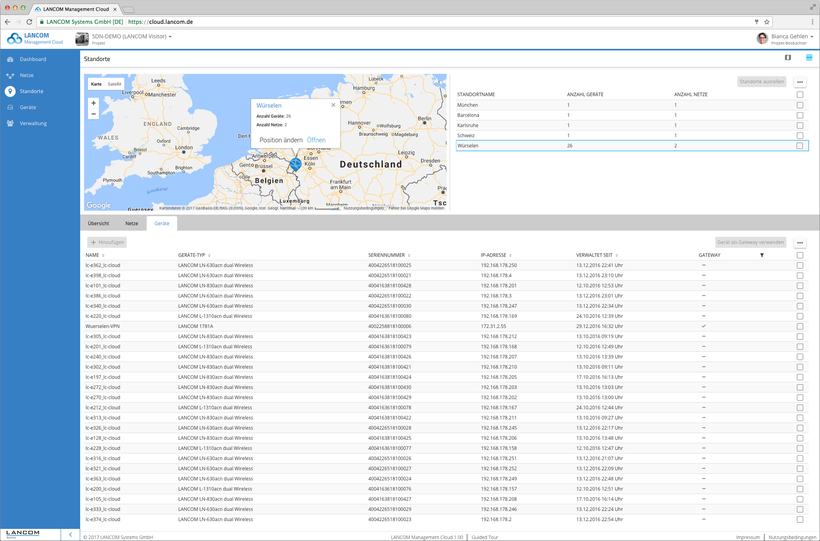Close the Würselen map popup

coord(333,105)
